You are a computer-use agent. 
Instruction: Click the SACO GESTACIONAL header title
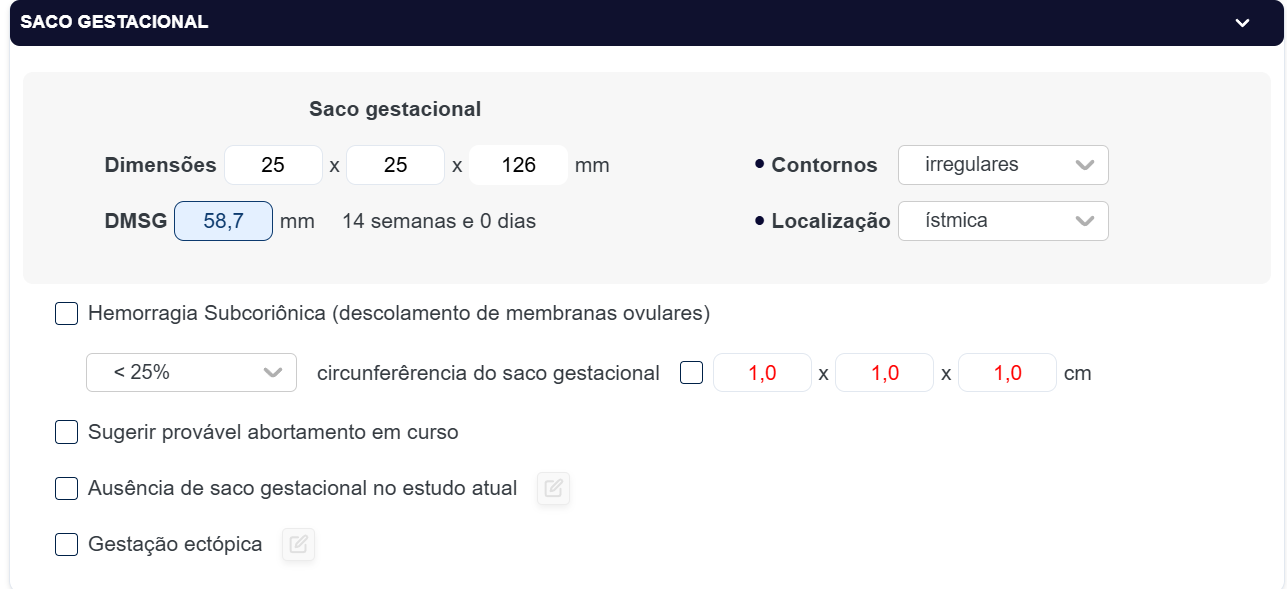pos(114,22)
